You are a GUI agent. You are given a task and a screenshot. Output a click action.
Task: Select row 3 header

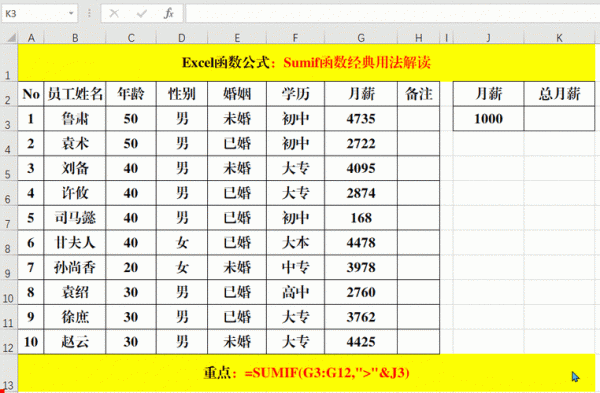[8, 119]
